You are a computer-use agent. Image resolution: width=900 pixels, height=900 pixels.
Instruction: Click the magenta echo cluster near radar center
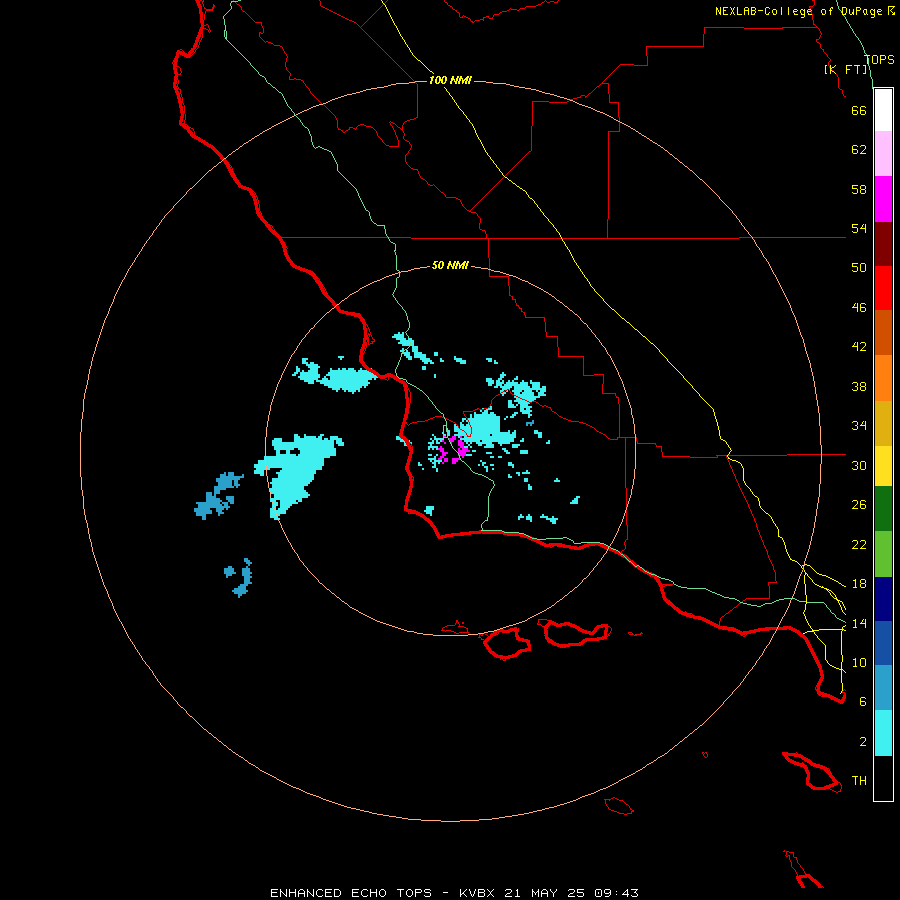(454, 449)
